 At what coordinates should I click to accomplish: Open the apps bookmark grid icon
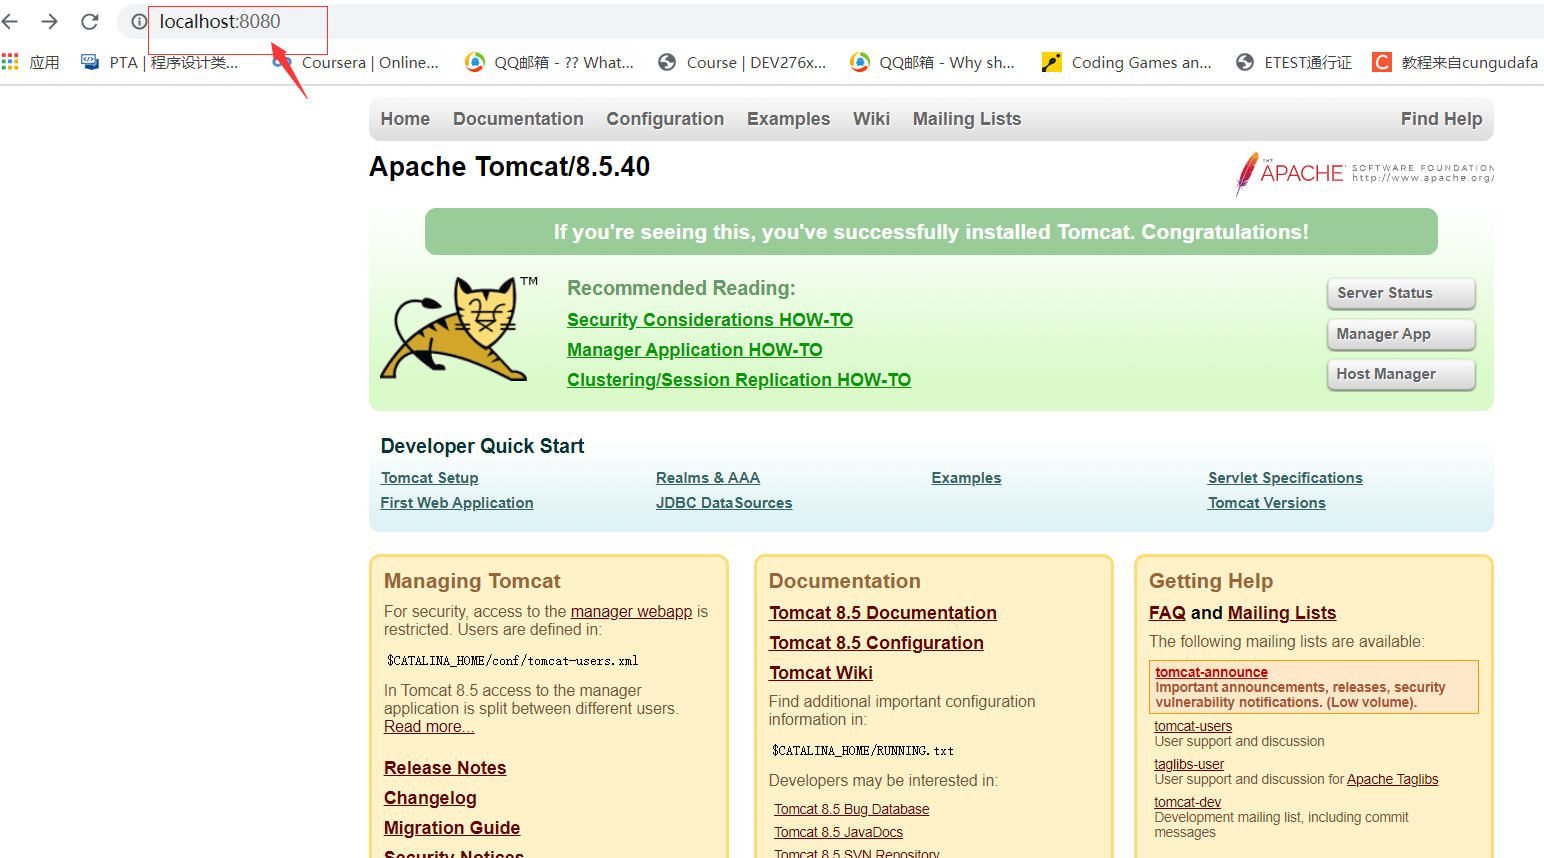(x=10, y=62)
